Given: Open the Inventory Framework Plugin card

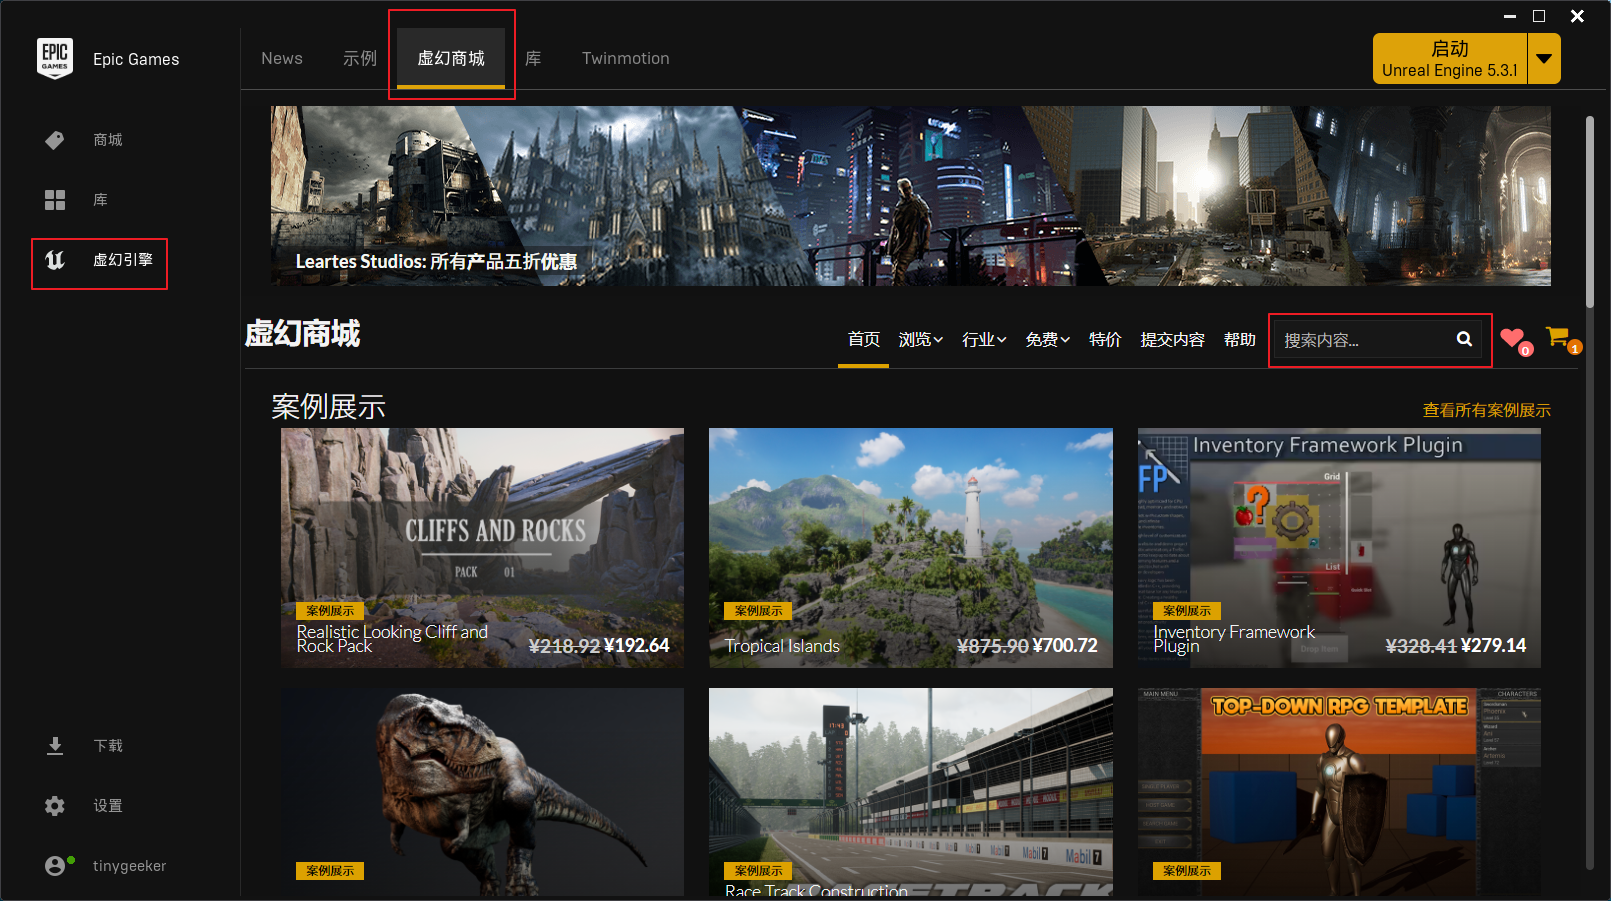Looking at the screenshot, I should [x=1339, y=548].
